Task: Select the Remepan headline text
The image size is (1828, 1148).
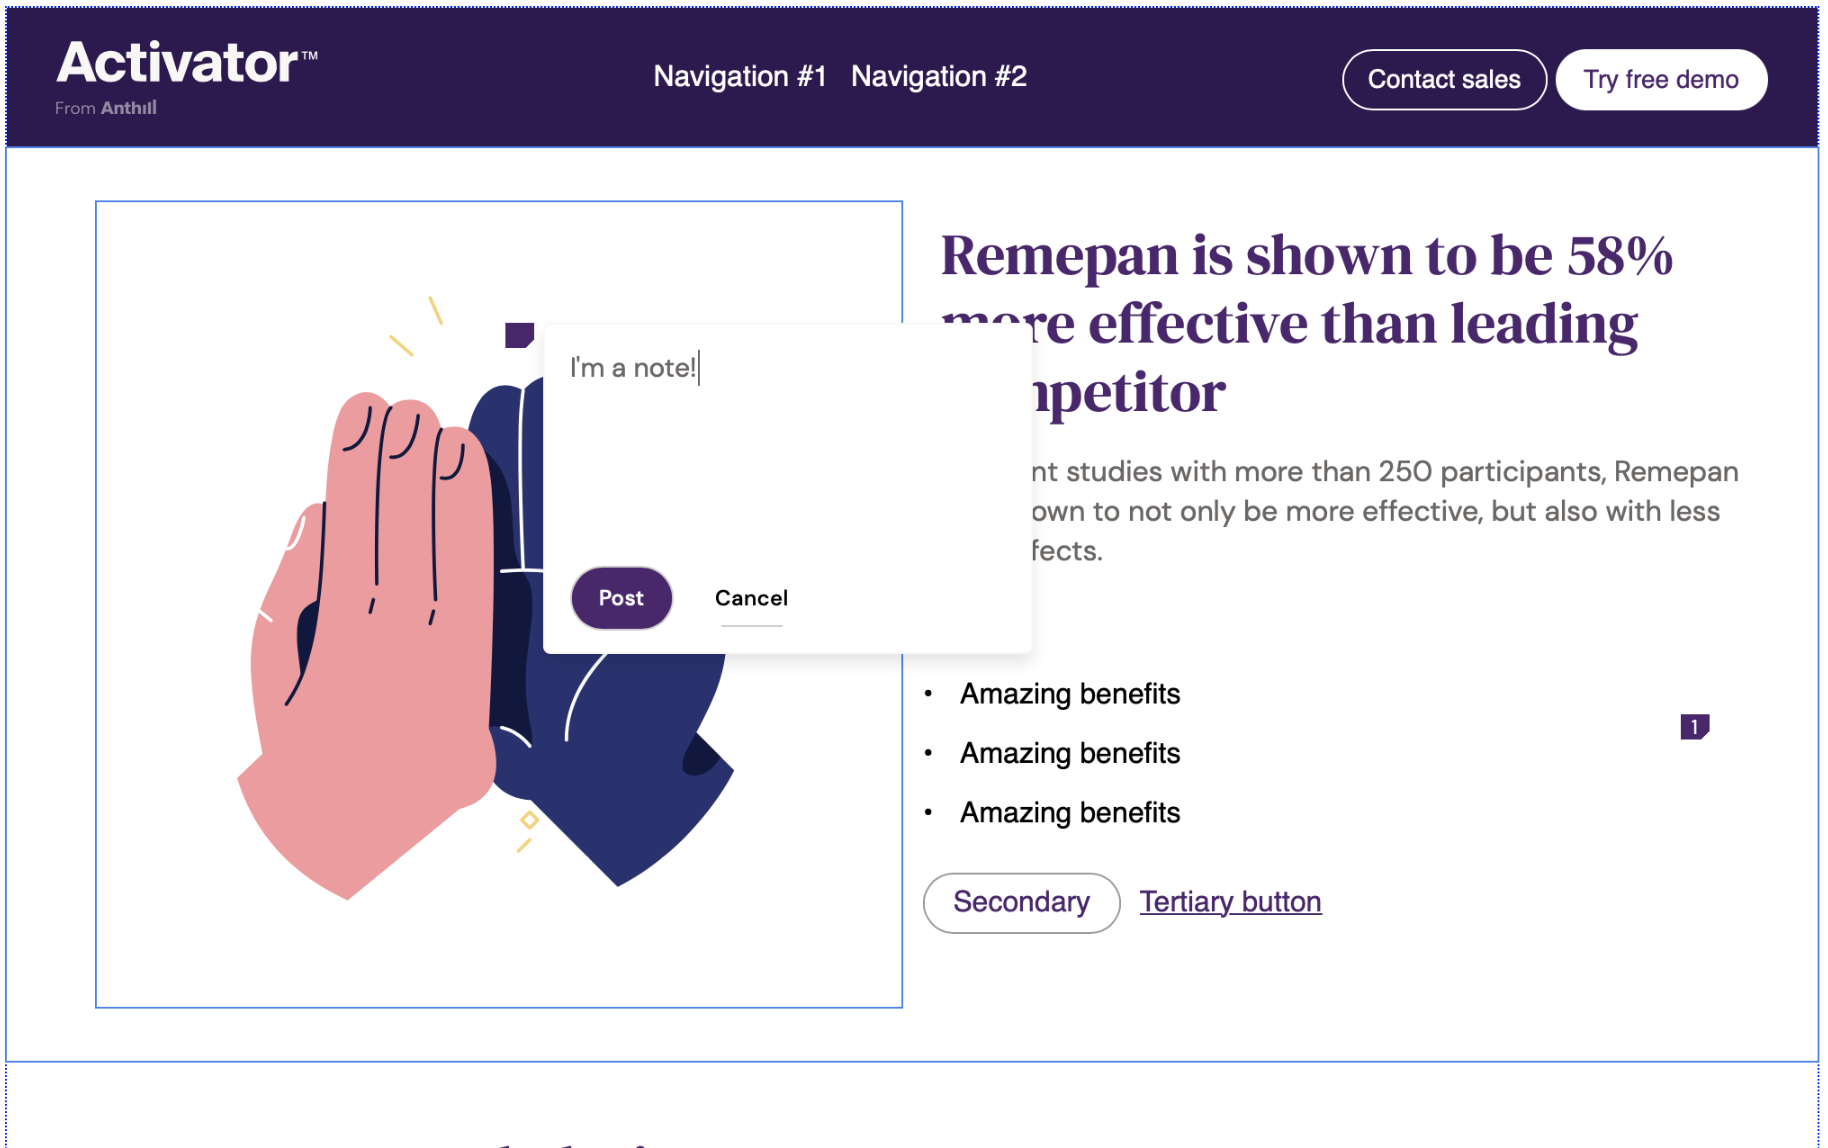Action: pos(1306,257)
